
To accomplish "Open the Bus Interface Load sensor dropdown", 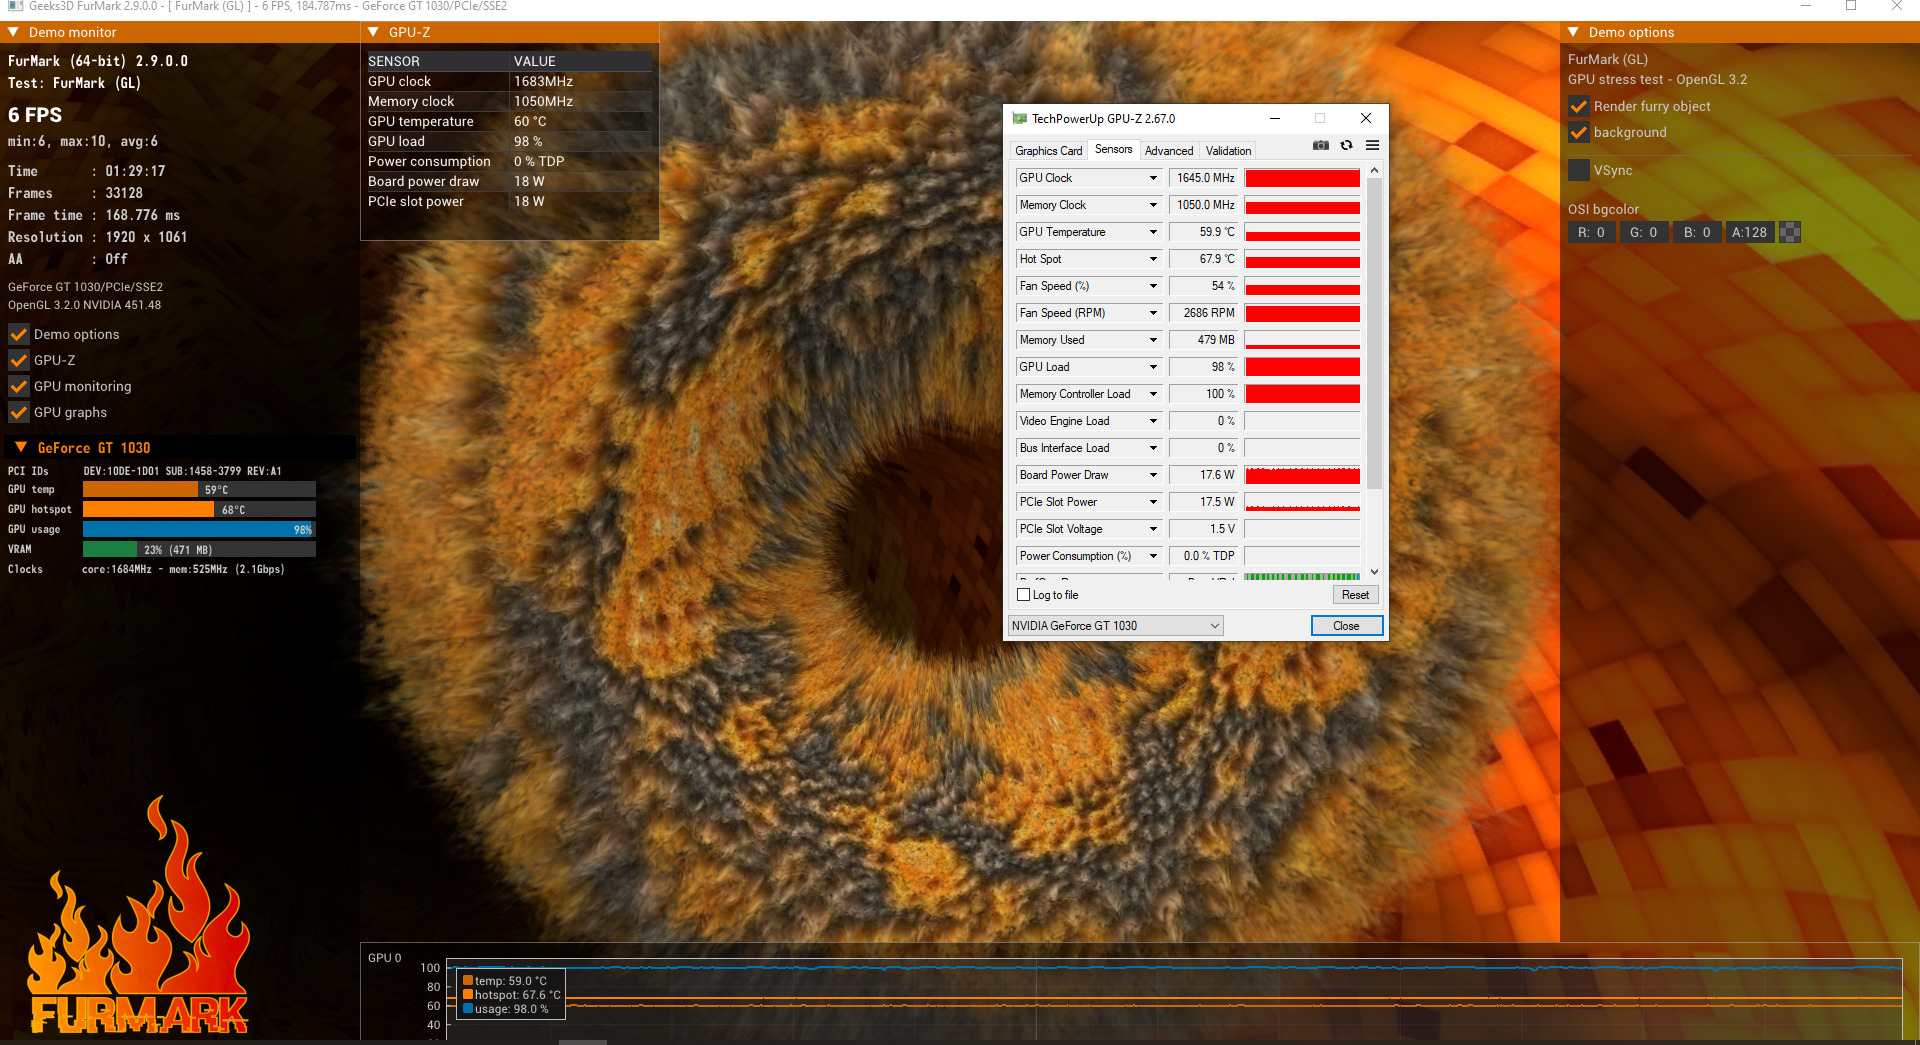I will [1153, 448].
